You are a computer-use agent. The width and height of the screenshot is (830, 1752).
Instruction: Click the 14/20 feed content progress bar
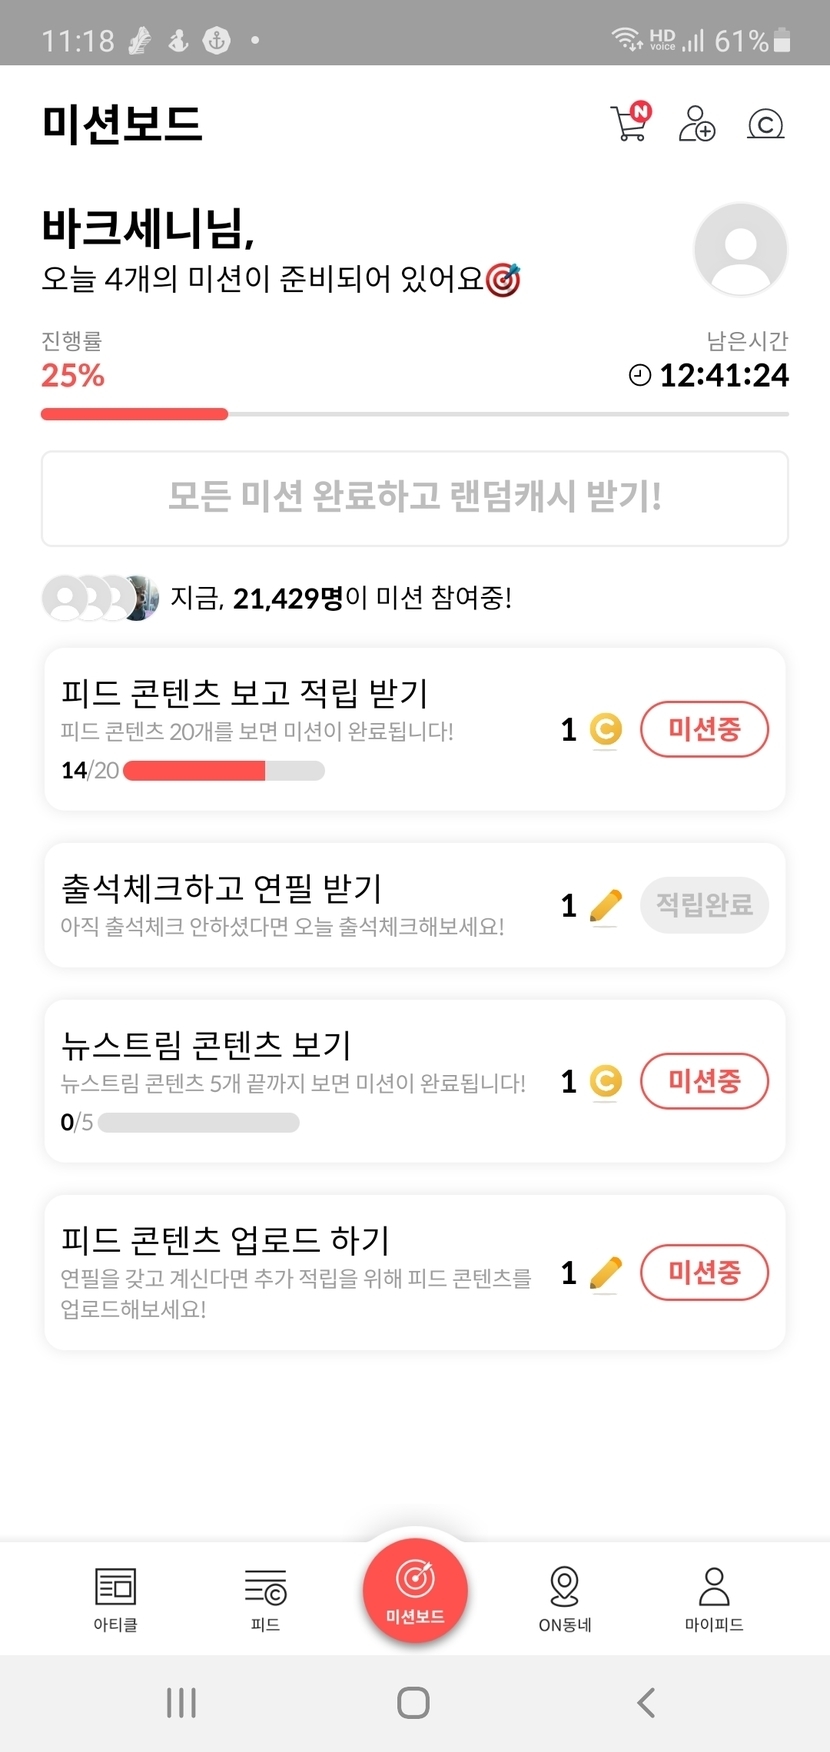[x=223, y=771]
